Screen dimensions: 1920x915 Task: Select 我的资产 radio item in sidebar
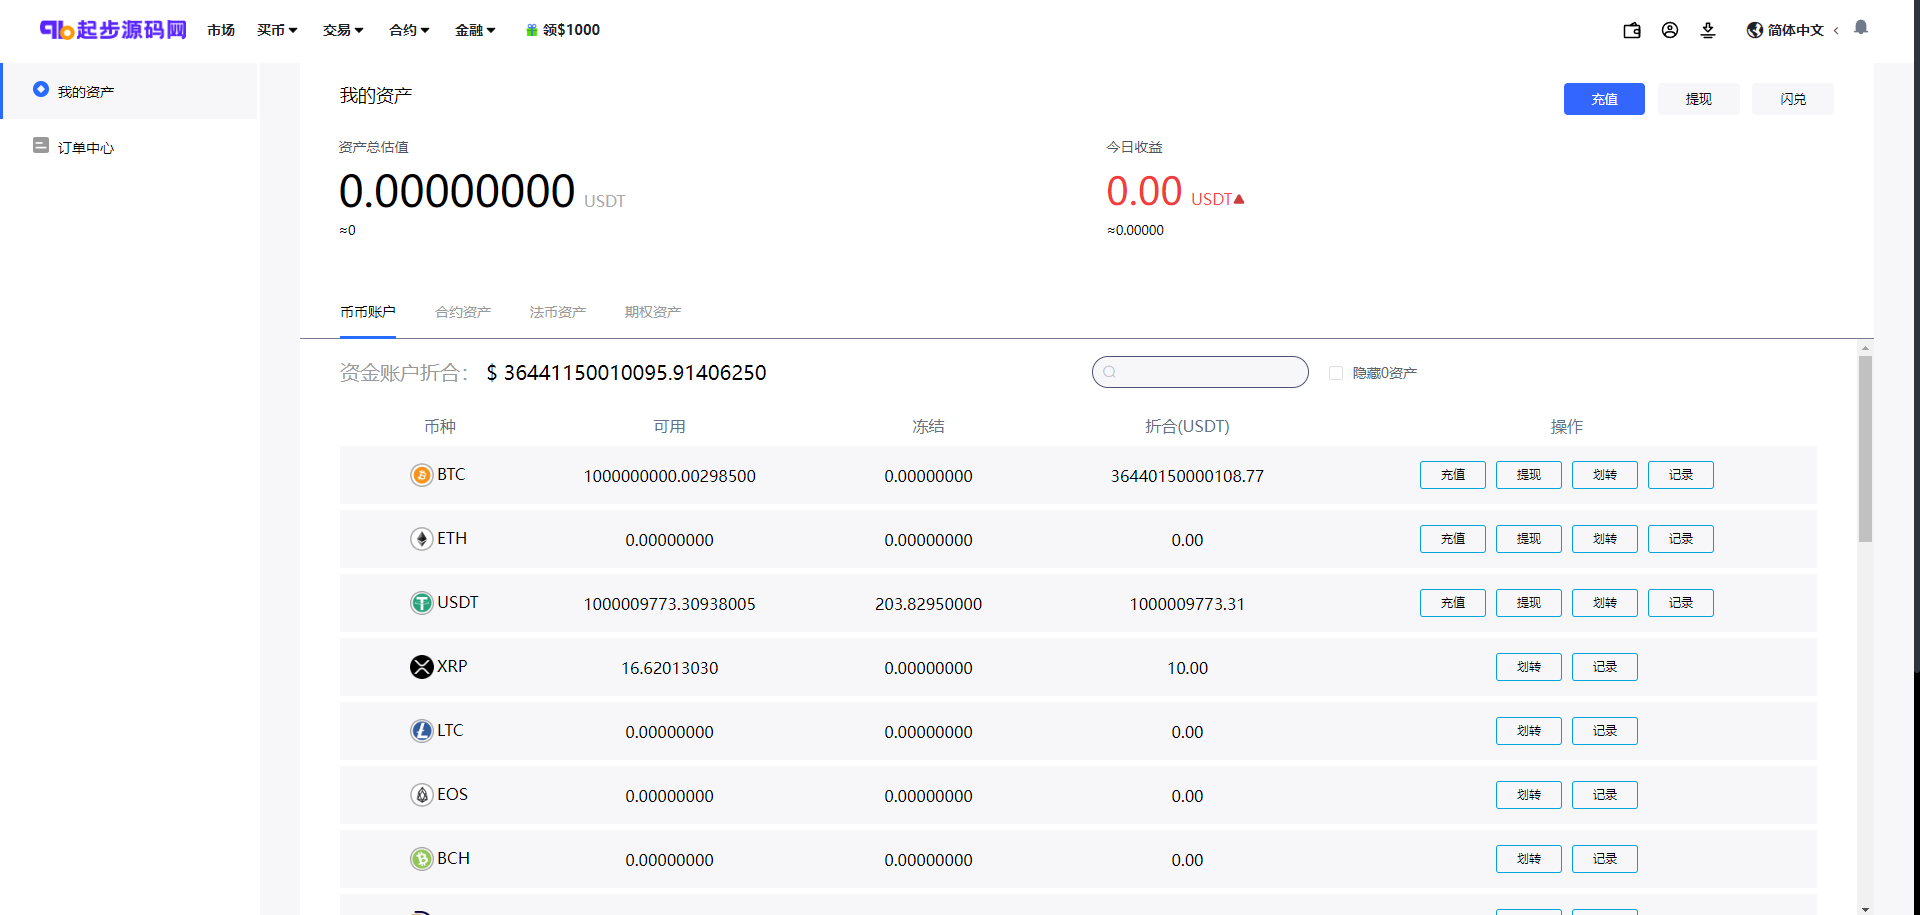point(41,90)
